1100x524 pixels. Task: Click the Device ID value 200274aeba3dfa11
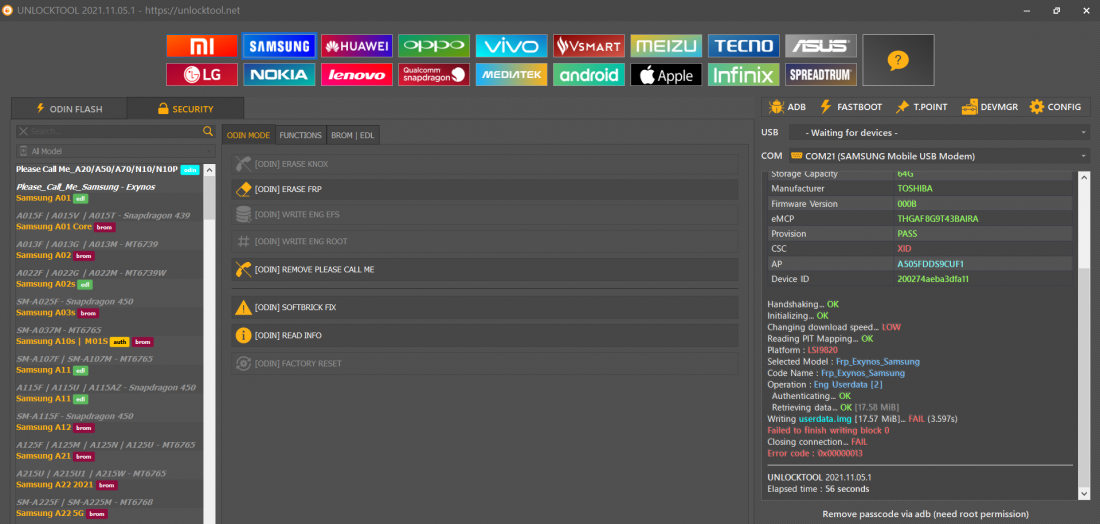coord(933,278)
